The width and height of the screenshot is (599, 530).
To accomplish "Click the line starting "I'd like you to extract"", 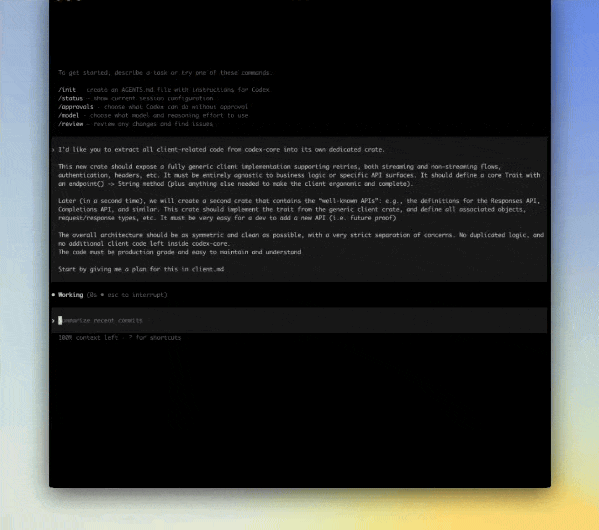I will pyautogui.click(x=221, y=149).
